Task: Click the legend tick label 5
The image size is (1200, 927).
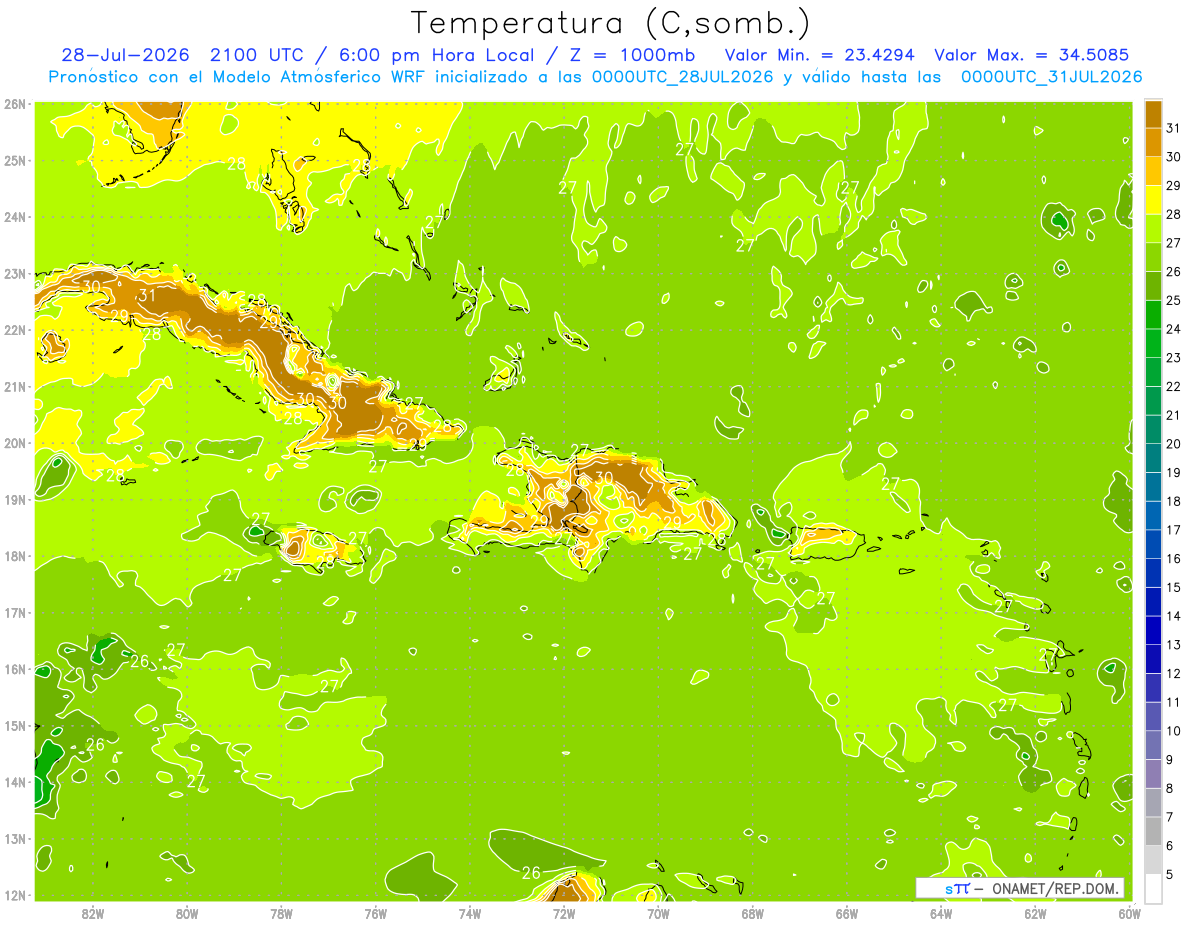Action: tap(1170, 875)
